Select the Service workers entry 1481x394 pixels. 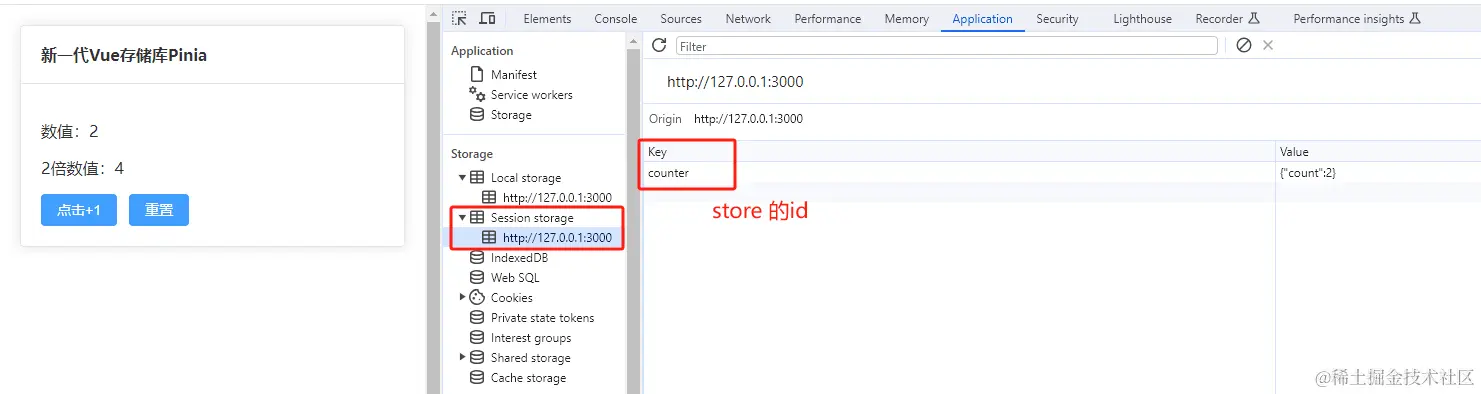(x=532, y=95)
